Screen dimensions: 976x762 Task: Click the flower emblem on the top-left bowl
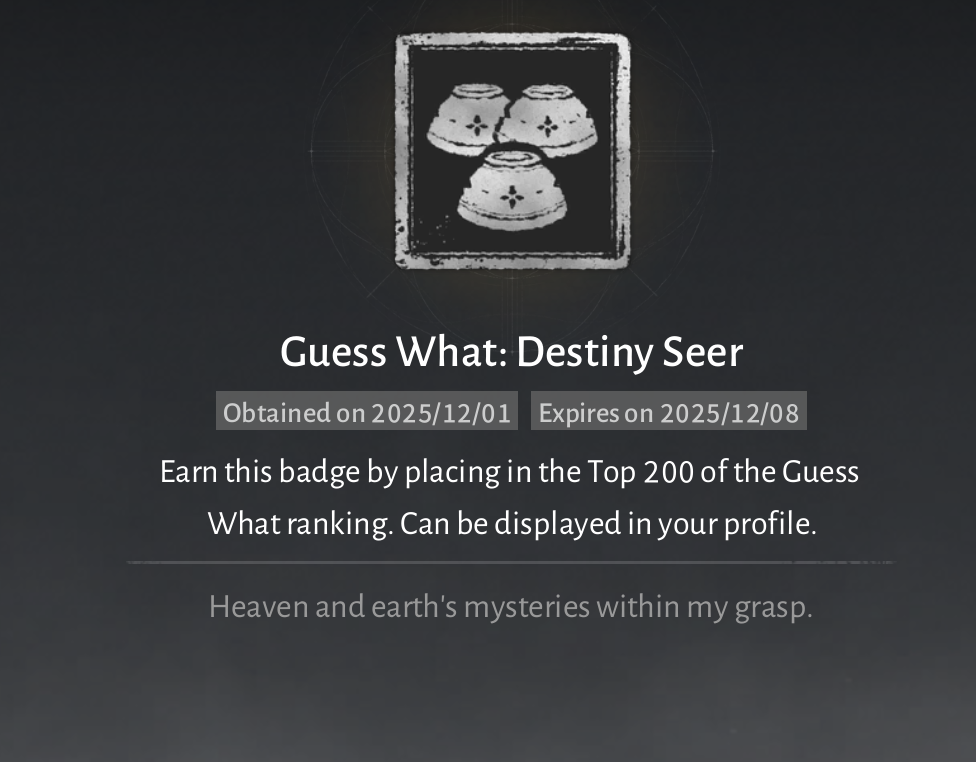point(477,126)
